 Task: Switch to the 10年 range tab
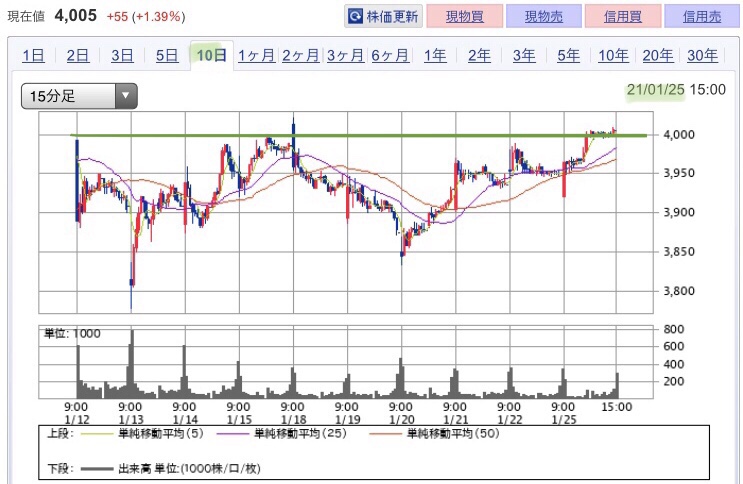[613, 55]
